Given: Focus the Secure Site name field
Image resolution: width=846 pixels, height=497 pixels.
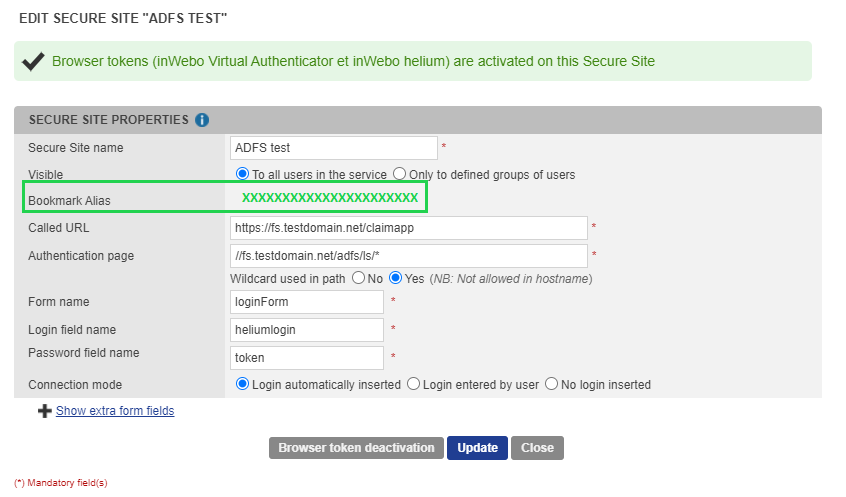Looking at the screenshot, I should coord(334,148).
